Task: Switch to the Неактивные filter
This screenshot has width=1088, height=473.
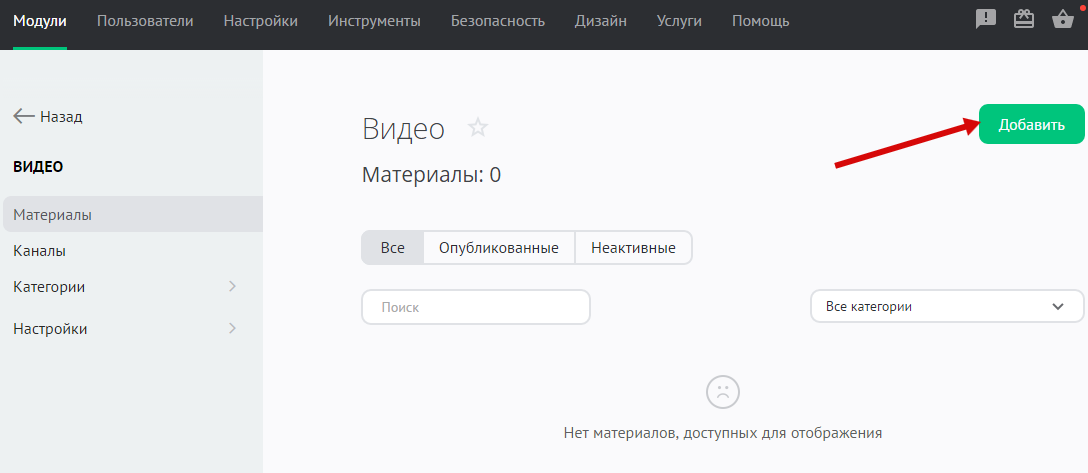Action: click(633, 248)
